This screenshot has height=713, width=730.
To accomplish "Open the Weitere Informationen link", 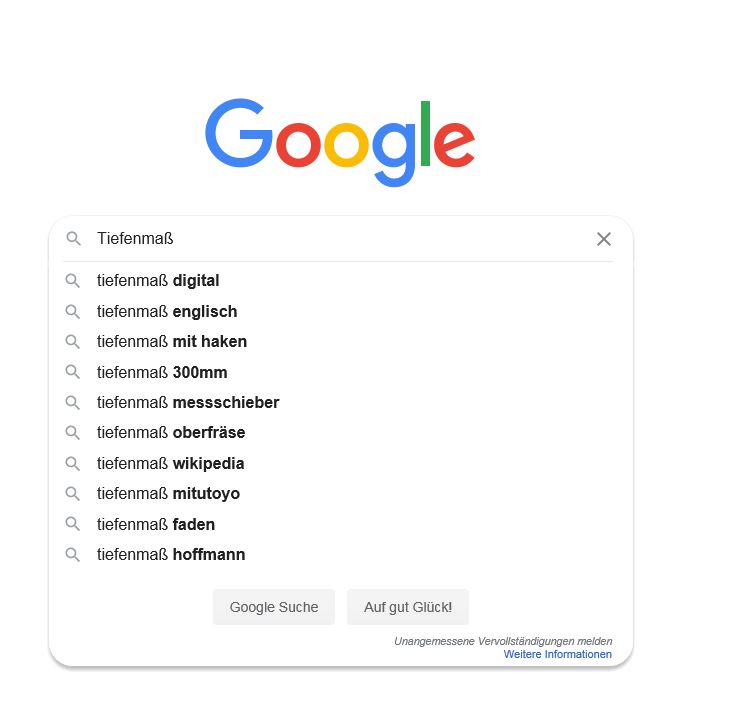I will (557, 654).
